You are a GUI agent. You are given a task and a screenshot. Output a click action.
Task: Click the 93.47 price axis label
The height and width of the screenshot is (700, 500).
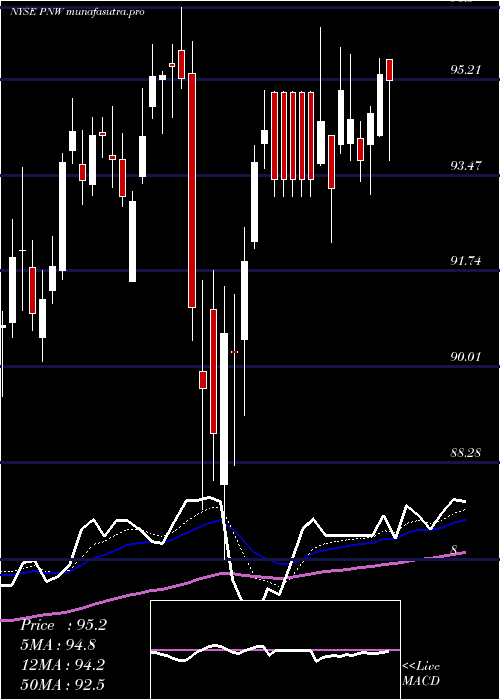(466, 166)
